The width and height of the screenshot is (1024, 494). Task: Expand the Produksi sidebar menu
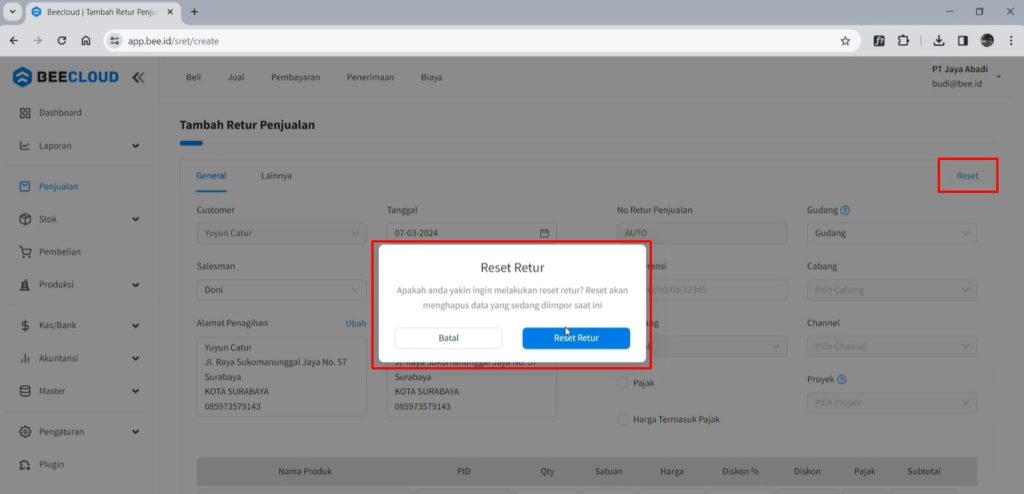pyautogui.click(x=135, y=285)
